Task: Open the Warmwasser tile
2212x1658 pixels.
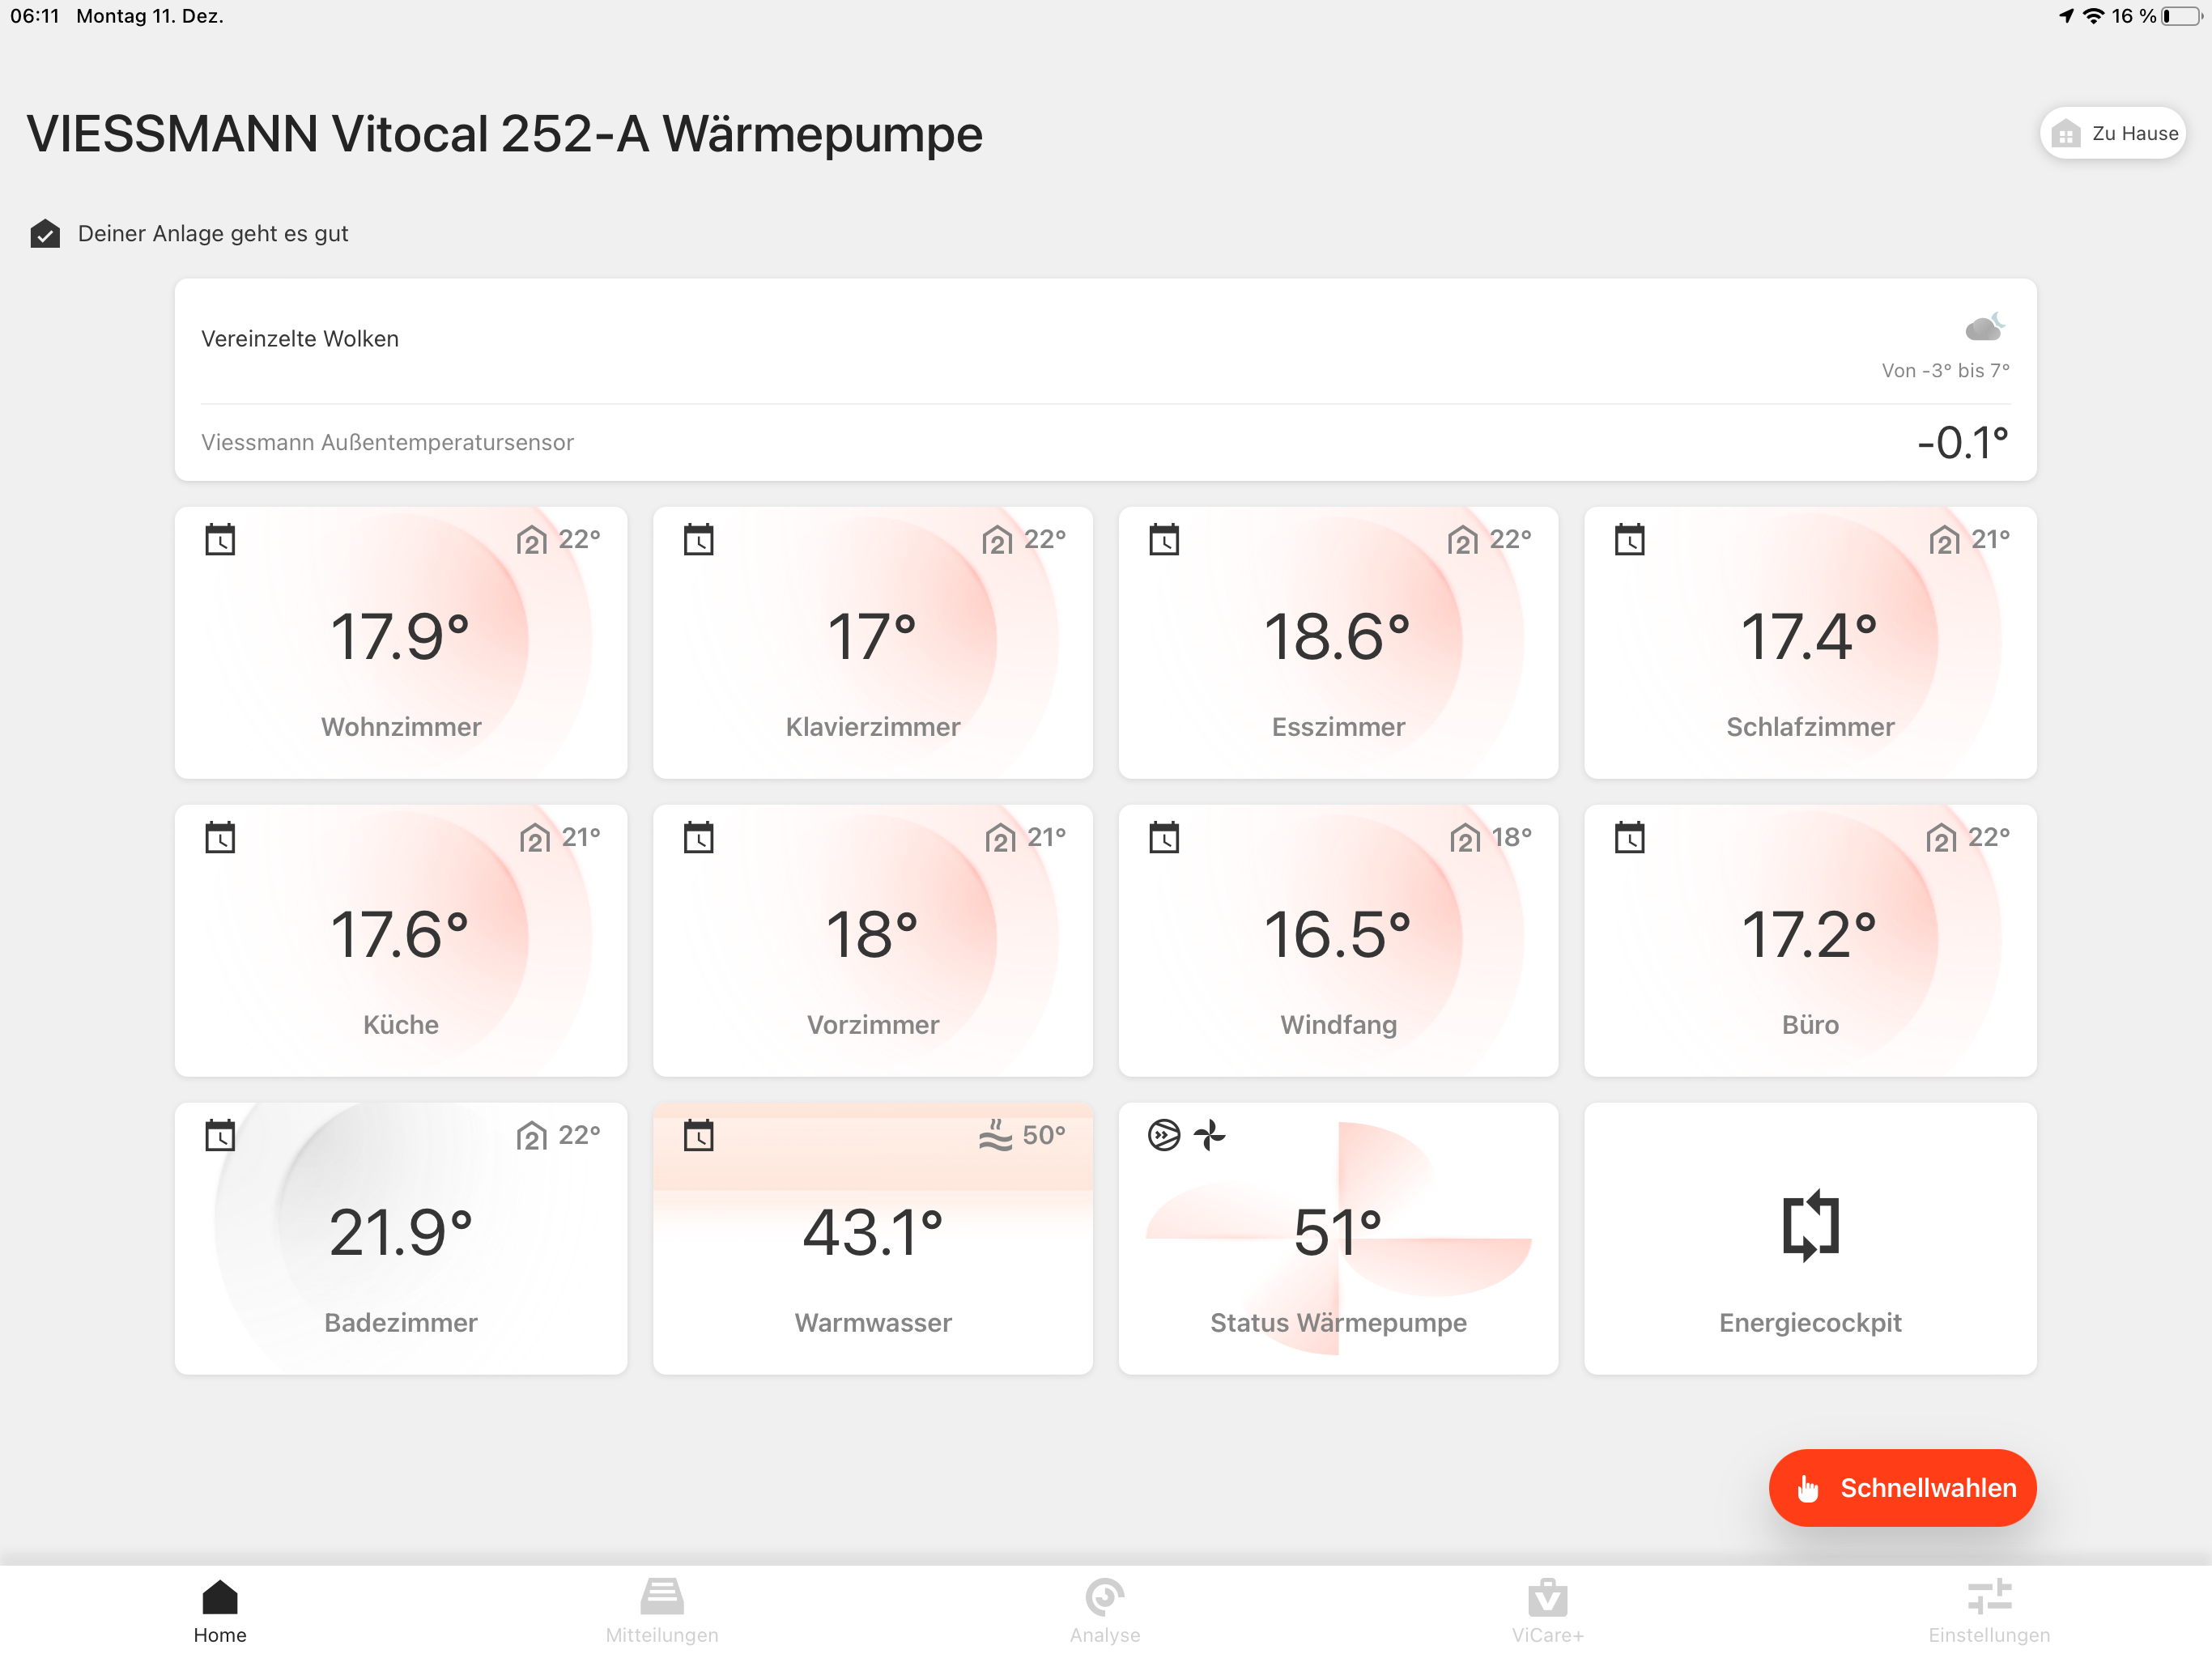Action: pos(872,1238)
